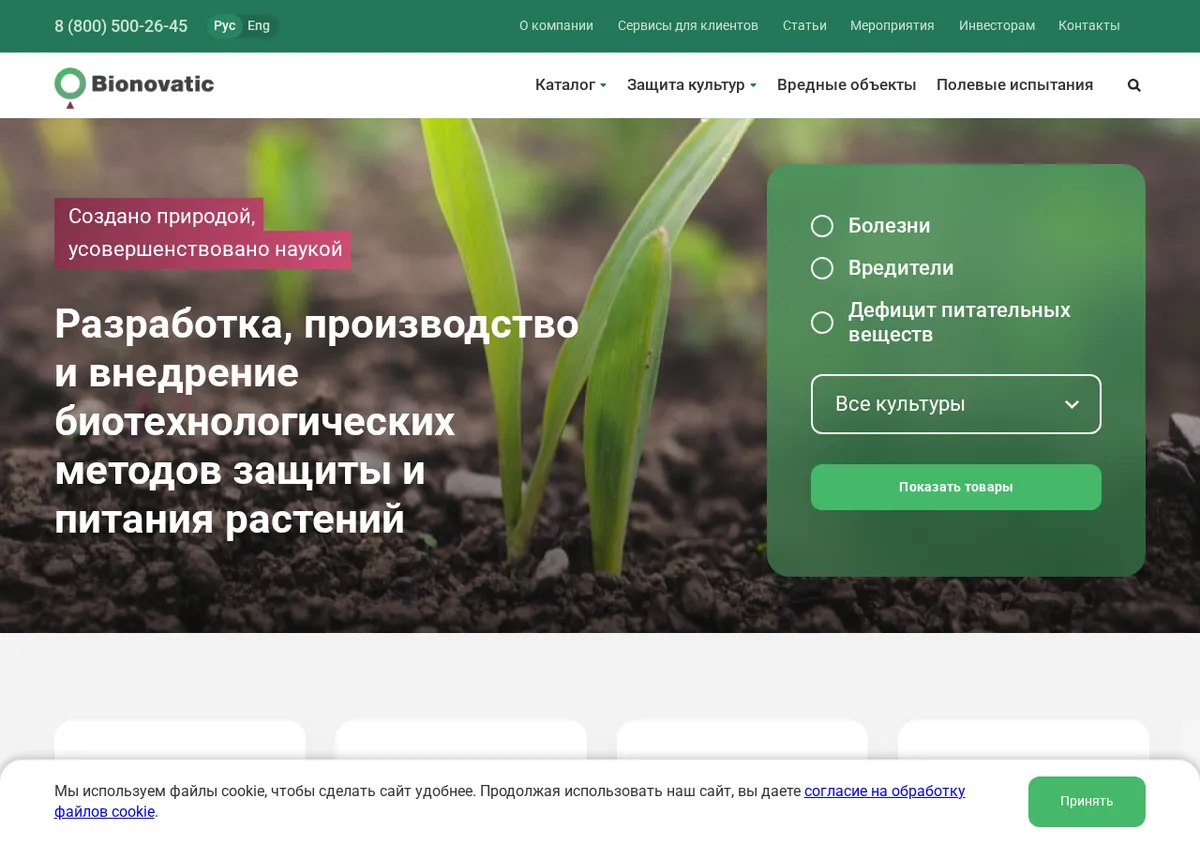
Task: Open the Все культуры dropdown
Action: pyautogui.click(x=956, y=404)
